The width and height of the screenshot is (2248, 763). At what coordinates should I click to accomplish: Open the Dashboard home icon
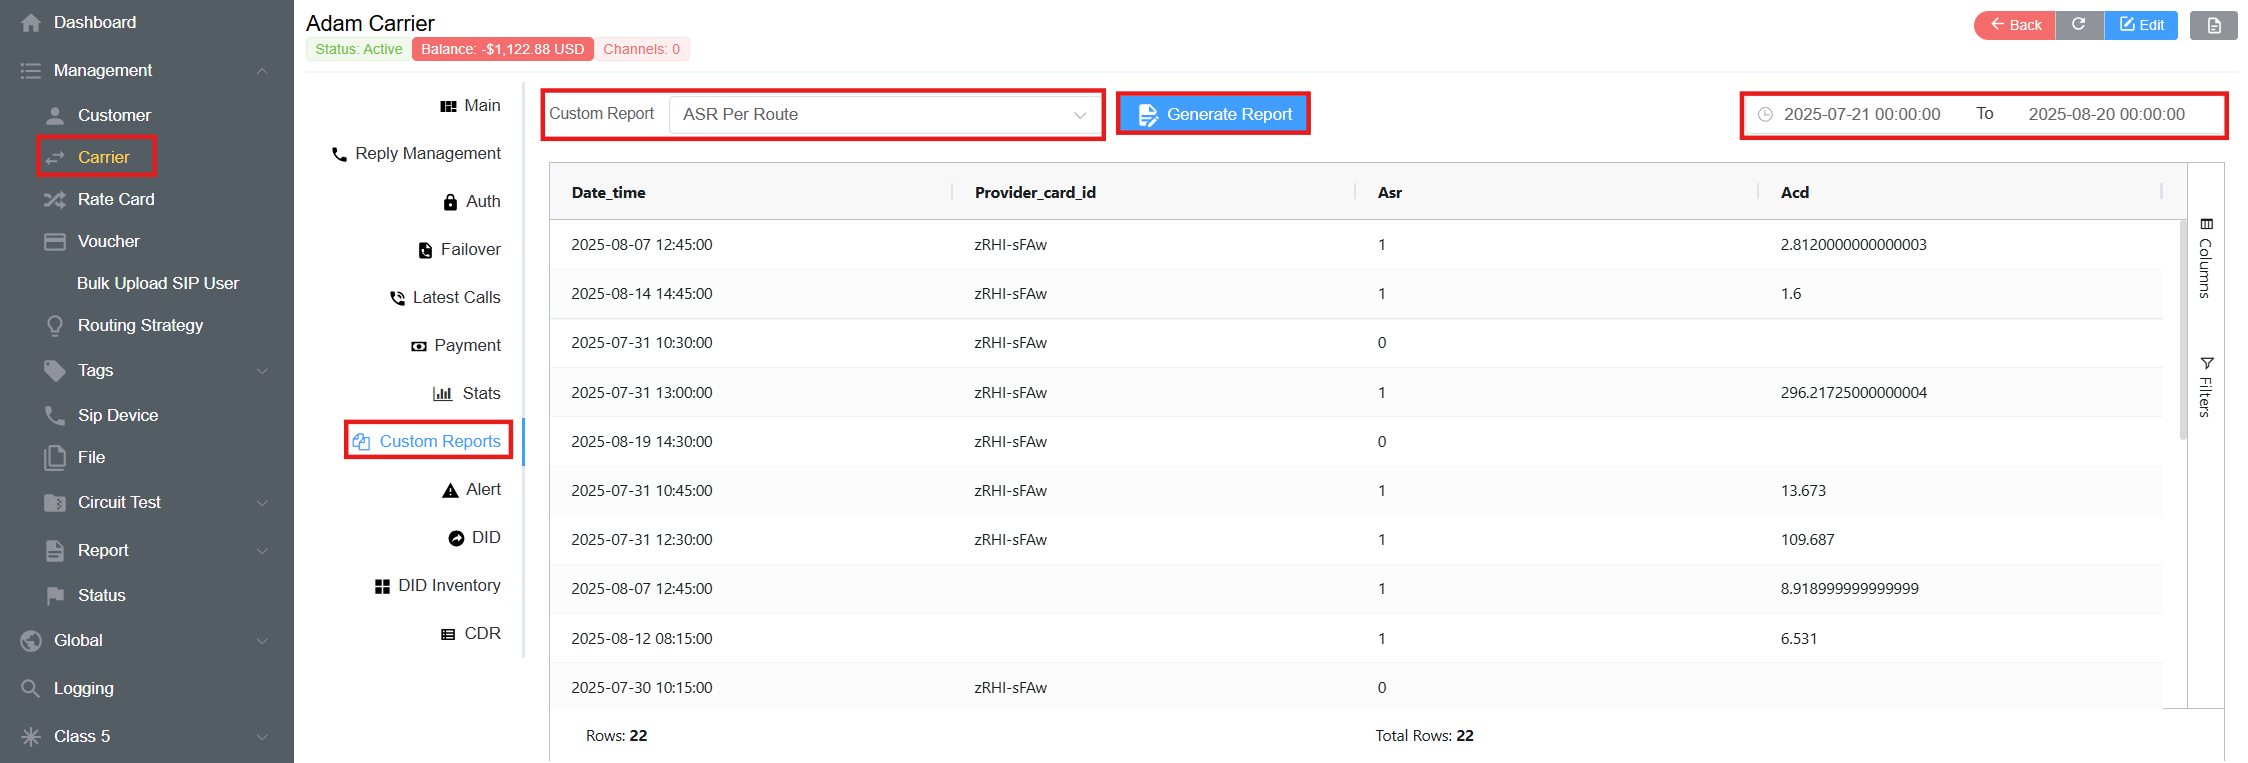coord(31,22)
